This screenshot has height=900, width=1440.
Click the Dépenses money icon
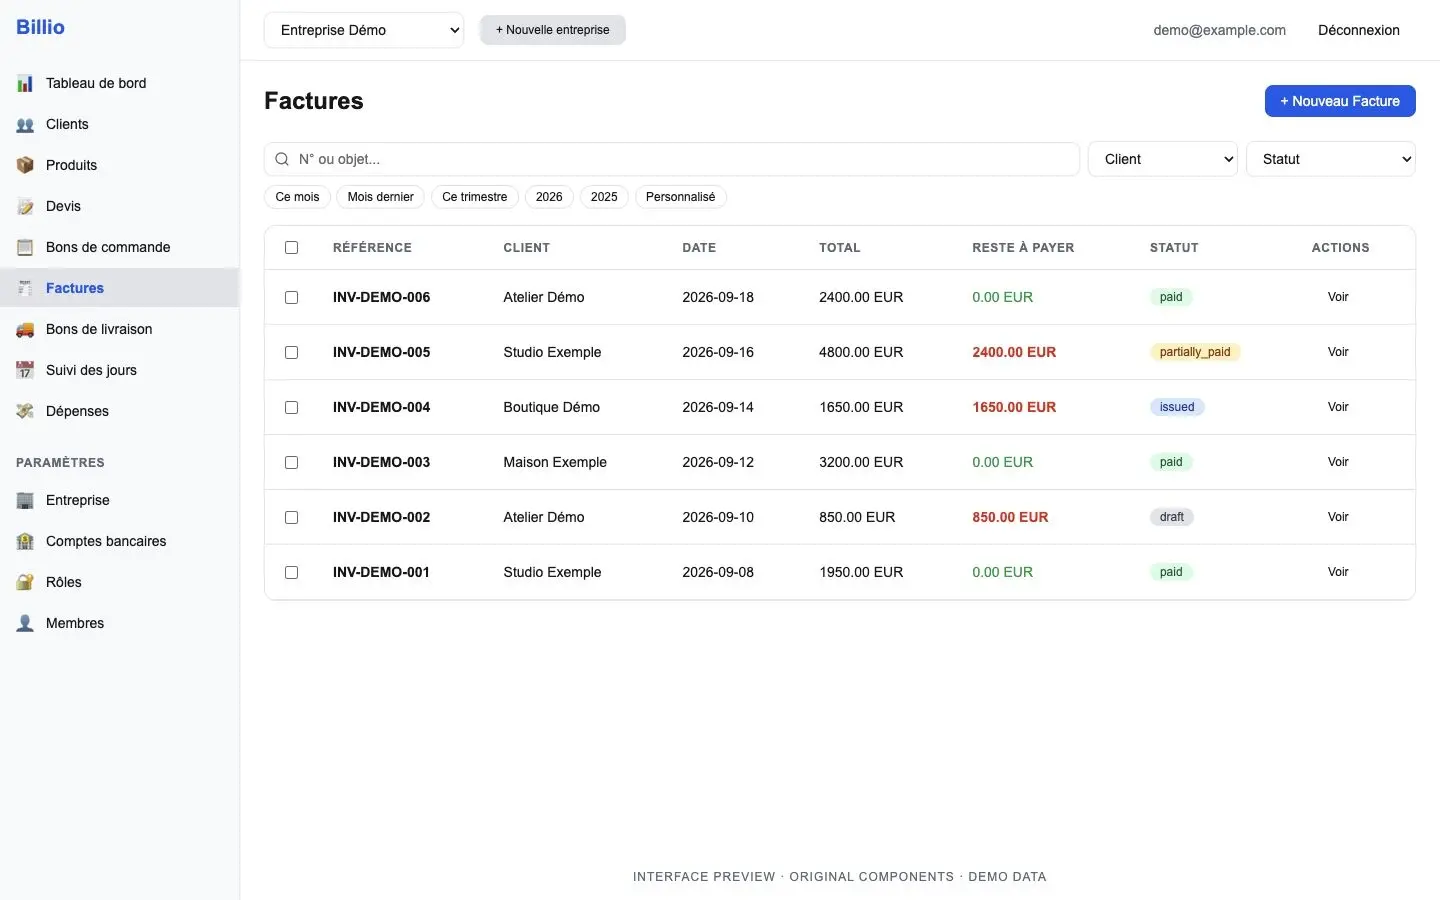[25, 412]
